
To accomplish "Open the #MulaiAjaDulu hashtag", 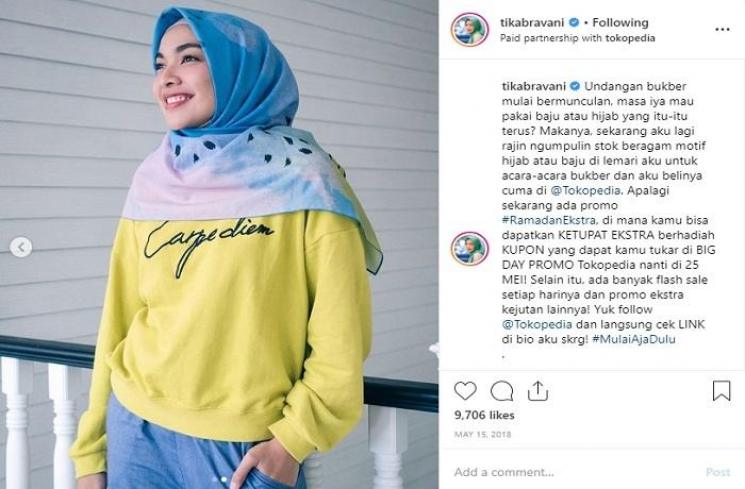I will coord(634,339).
